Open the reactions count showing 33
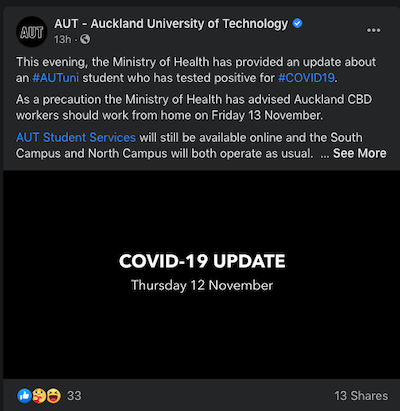The image size is (400, 411). pyautogui.click(x=74, y=396)
